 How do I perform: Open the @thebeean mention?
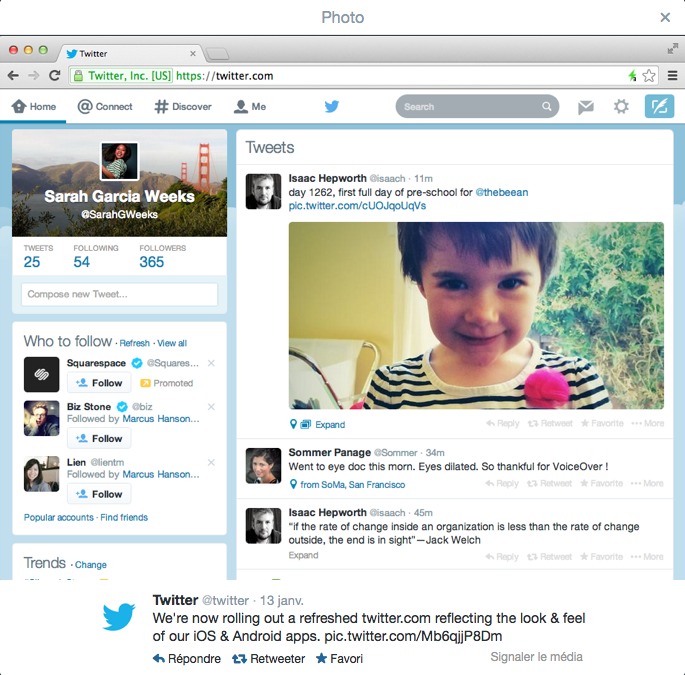[x=502, y=192]
